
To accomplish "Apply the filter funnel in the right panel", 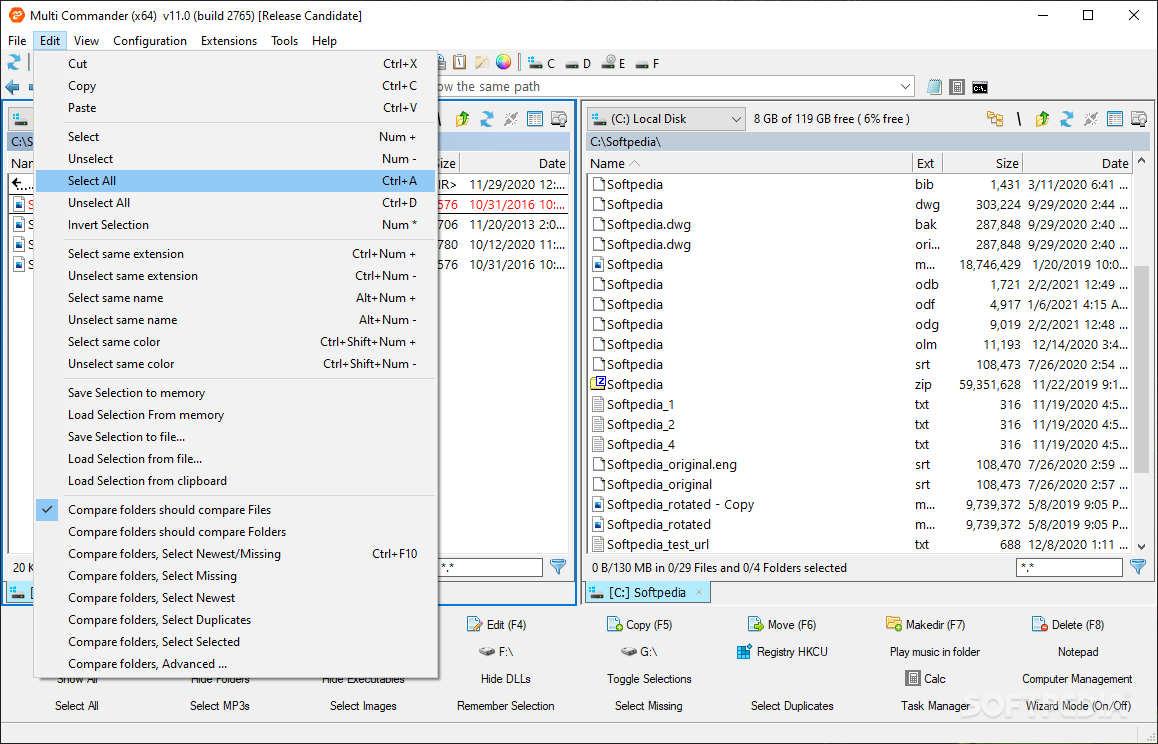I will coord(1138,567).
